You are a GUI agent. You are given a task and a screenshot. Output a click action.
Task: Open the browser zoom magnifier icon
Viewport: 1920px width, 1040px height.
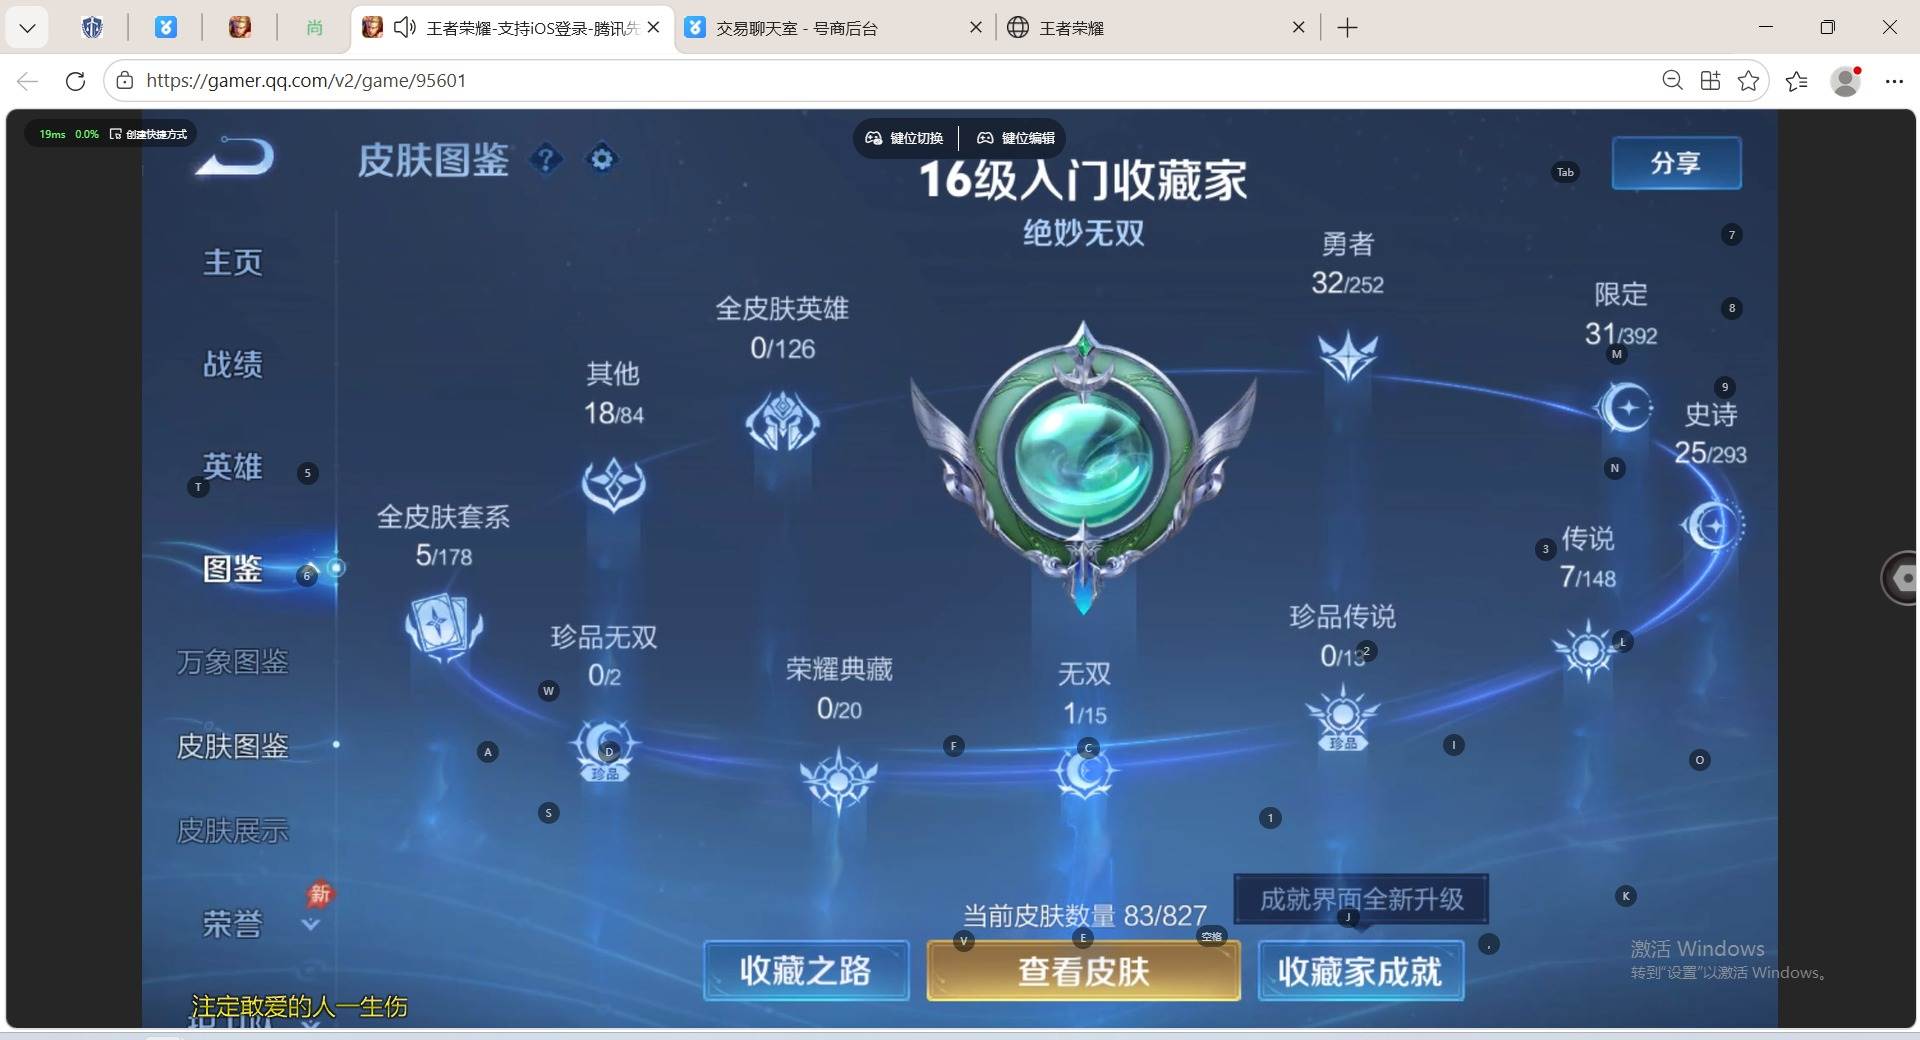tap(1672, 81)
